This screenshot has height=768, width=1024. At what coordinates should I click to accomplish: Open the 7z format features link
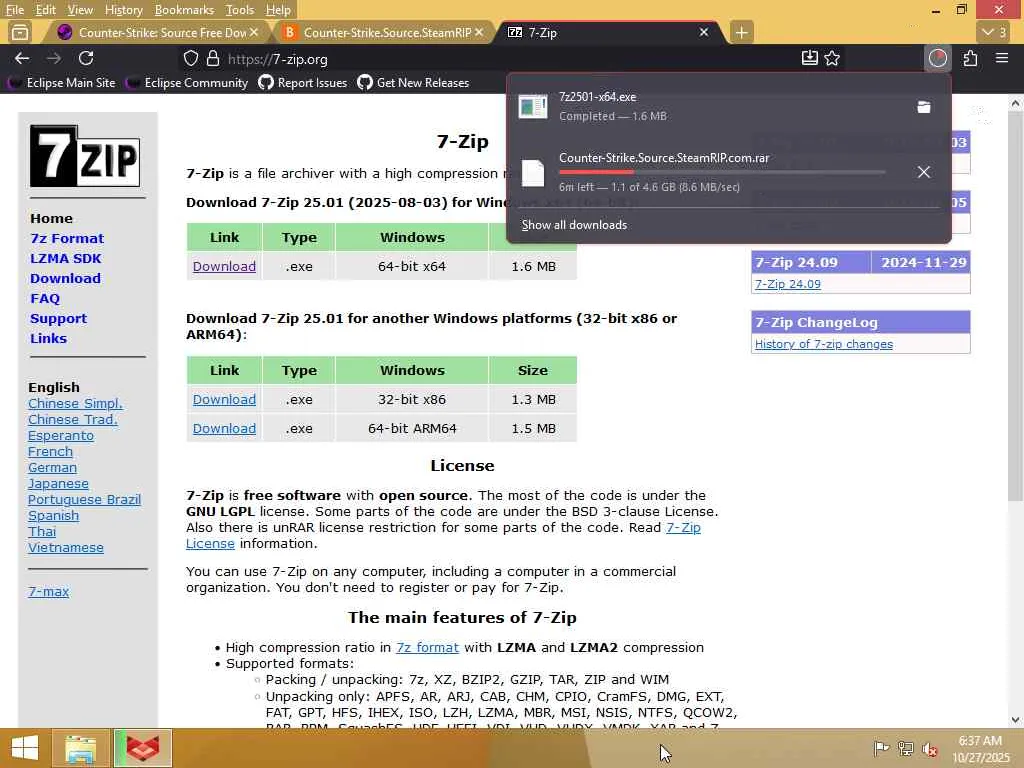427,647
